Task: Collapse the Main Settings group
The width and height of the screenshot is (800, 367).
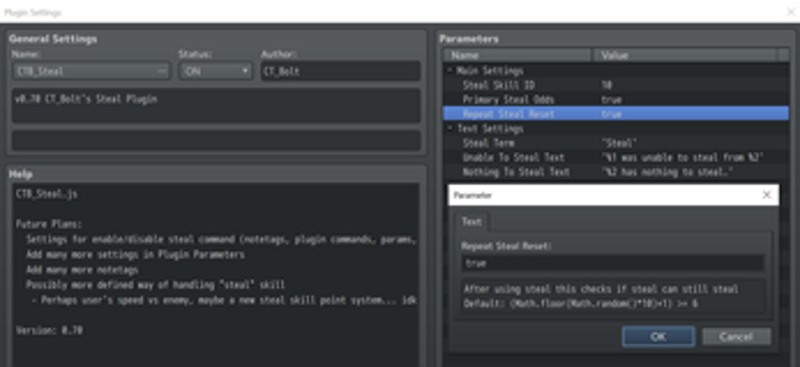Action: coord(450,70)
